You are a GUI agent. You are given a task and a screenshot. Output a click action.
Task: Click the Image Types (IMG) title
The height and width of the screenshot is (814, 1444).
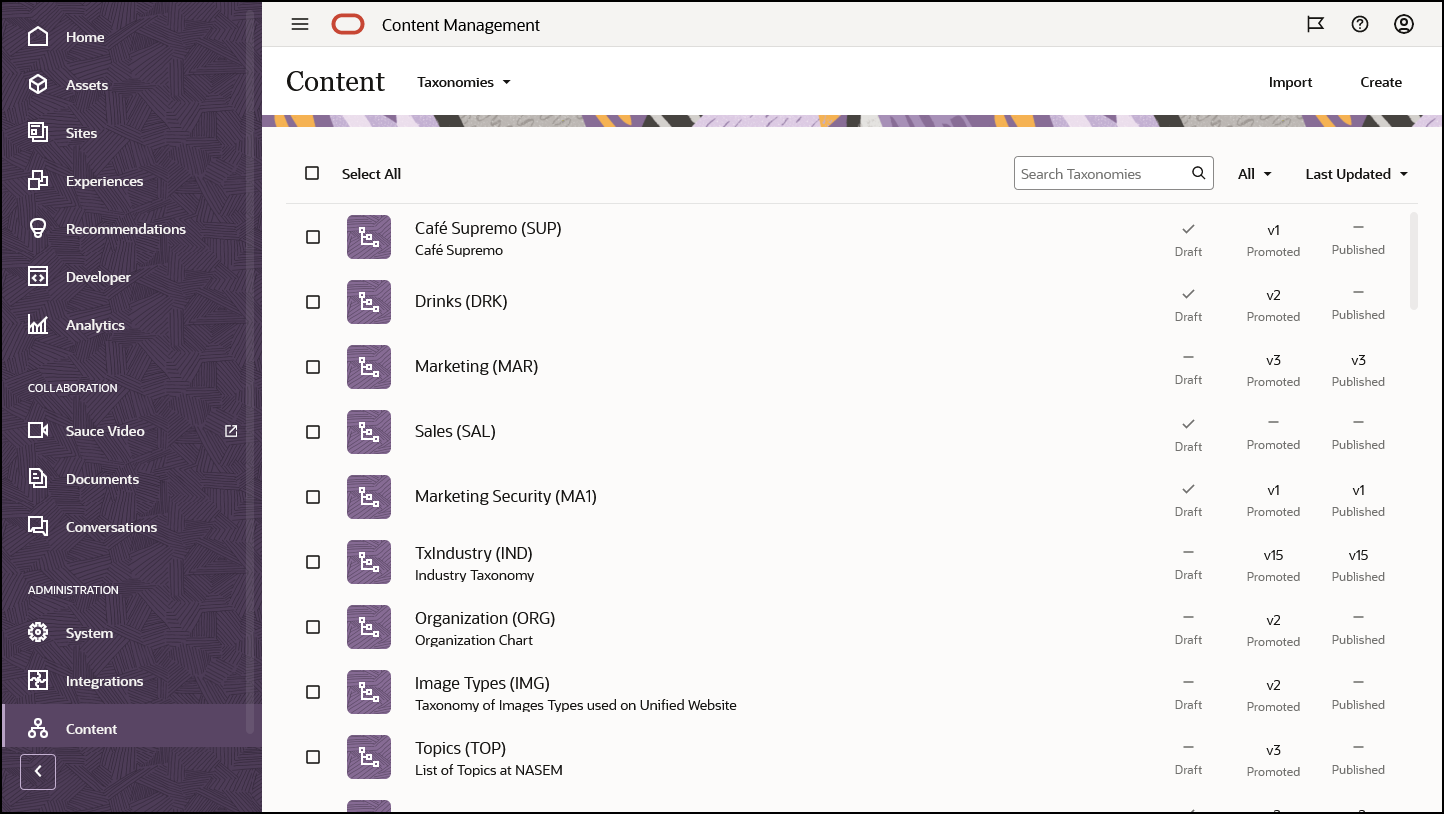point(482,683)
